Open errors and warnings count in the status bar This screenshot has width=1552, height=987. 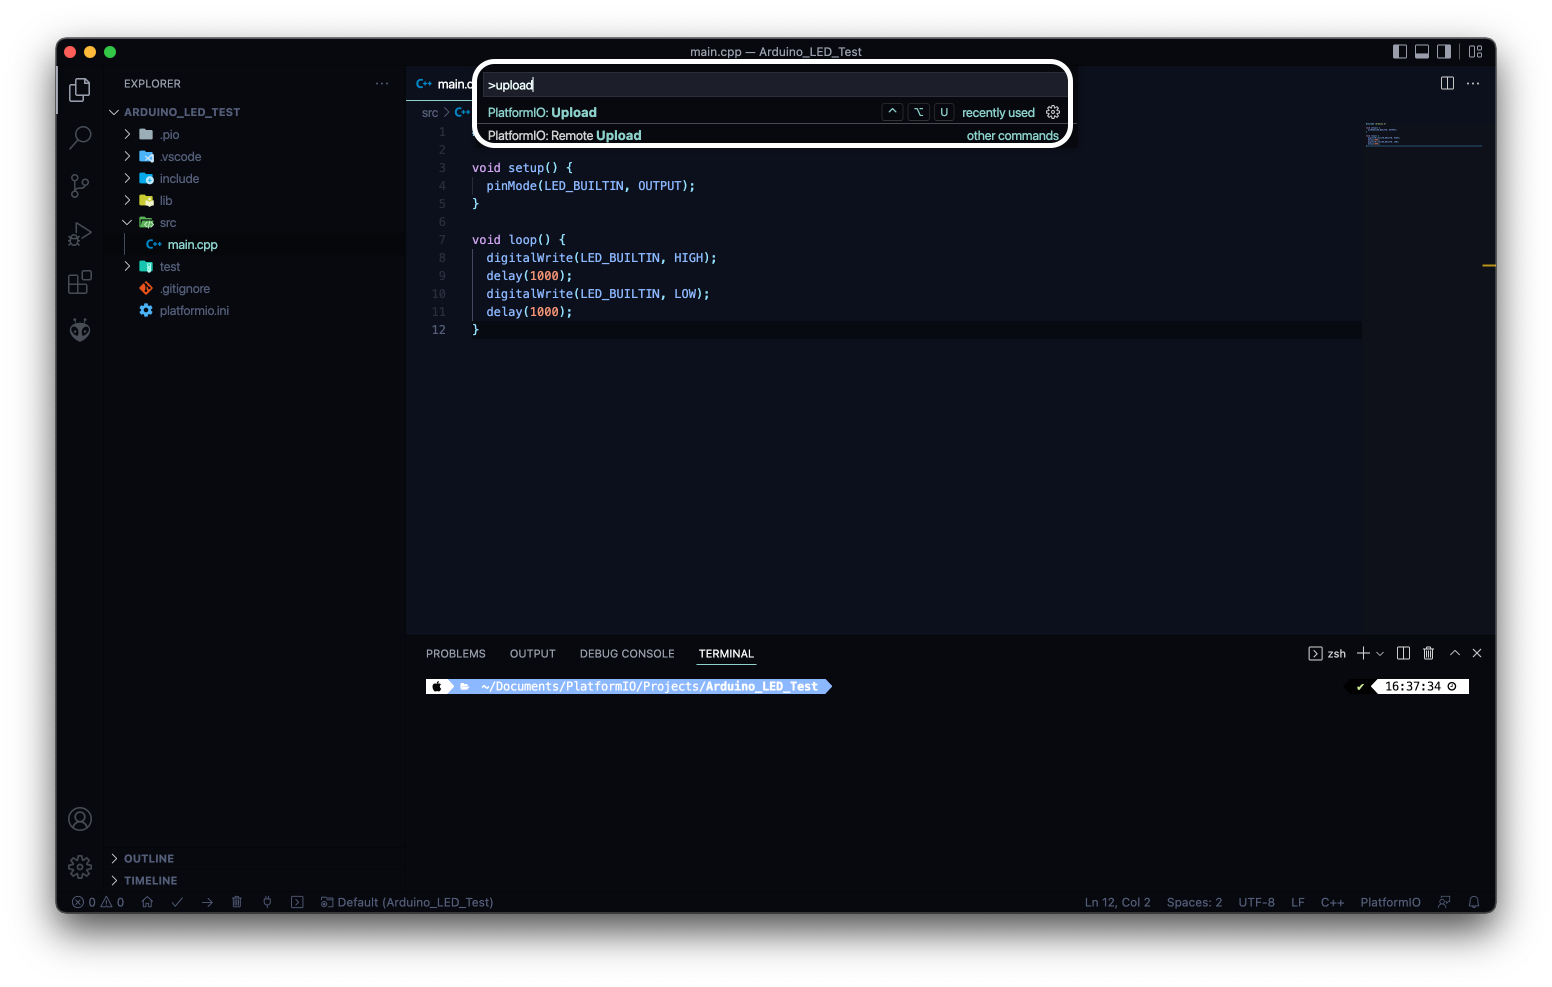98,902
